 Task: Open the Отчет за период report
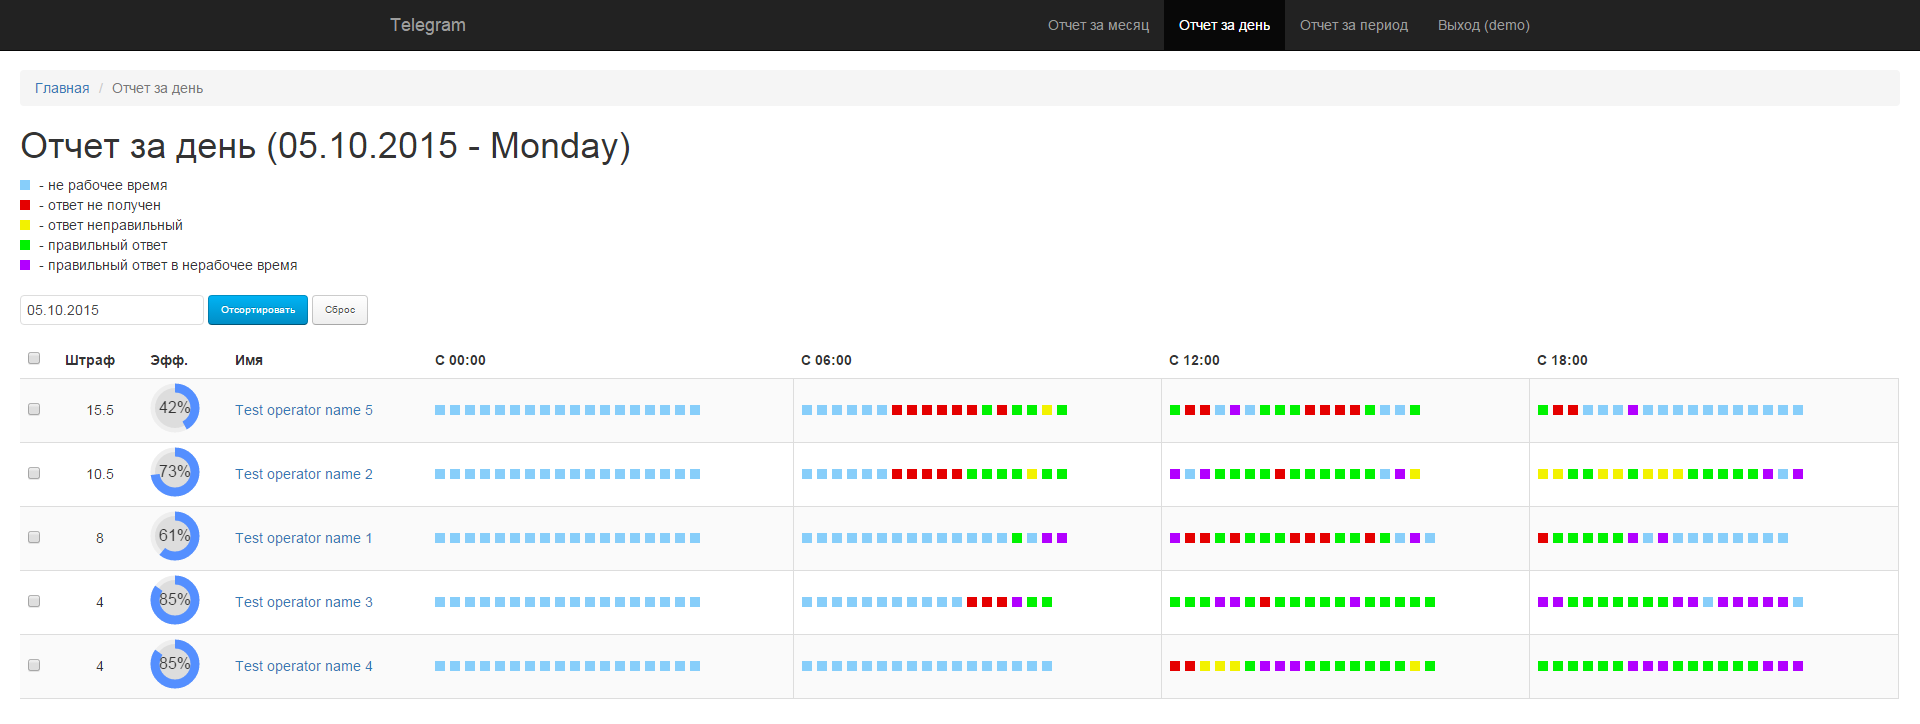tap(1353, 25)
